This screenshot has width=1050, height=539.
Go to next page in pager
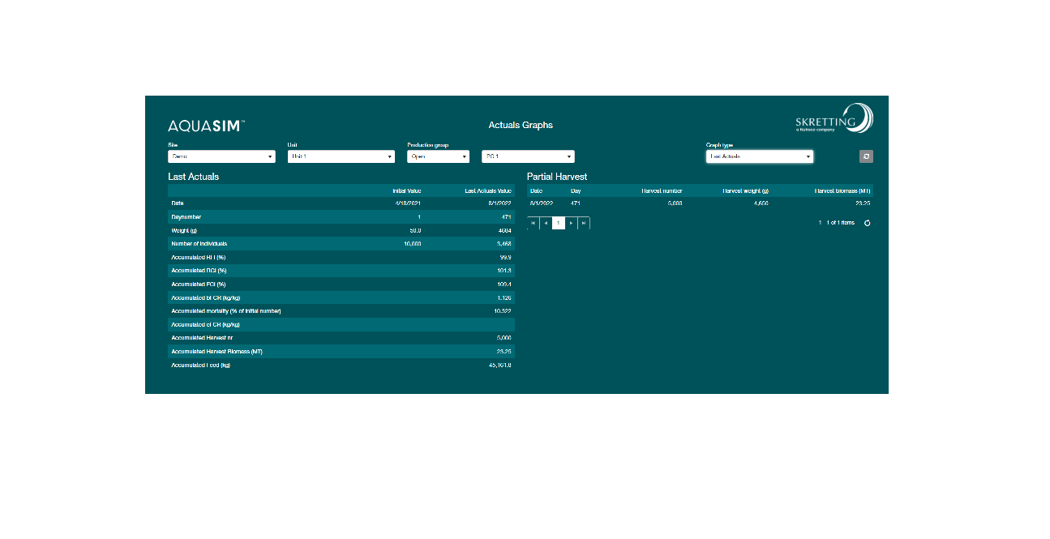click(x=571, y=223)
